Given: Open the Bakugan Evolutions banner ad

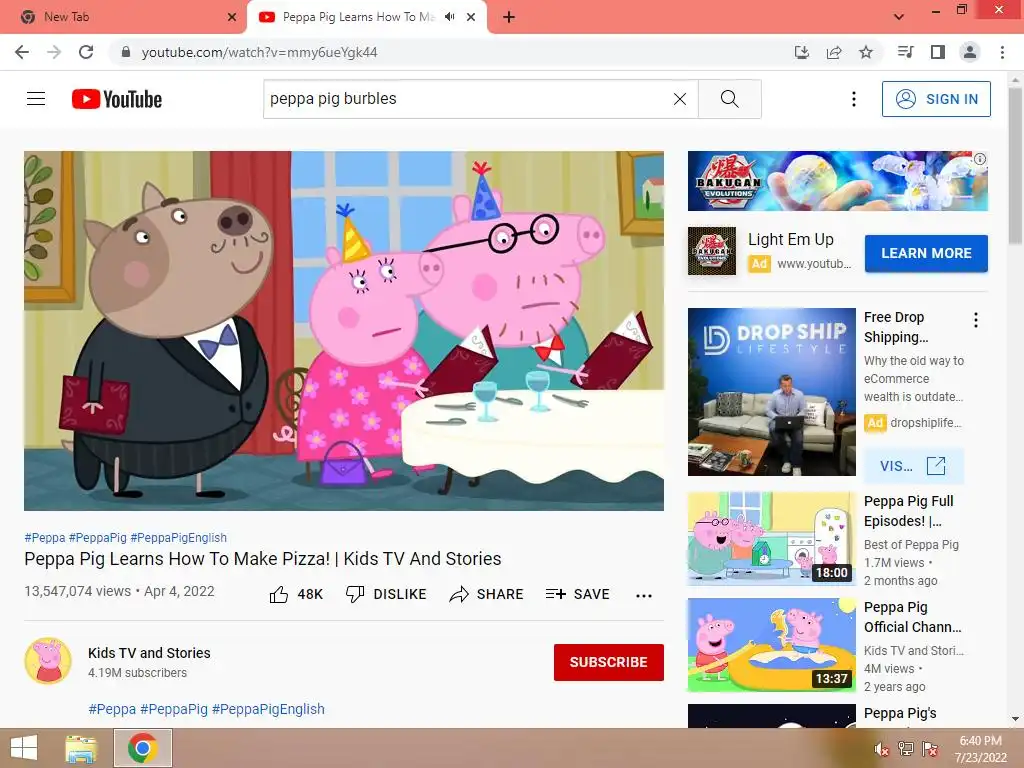Looking at the screenshot, I should (837, 181).
